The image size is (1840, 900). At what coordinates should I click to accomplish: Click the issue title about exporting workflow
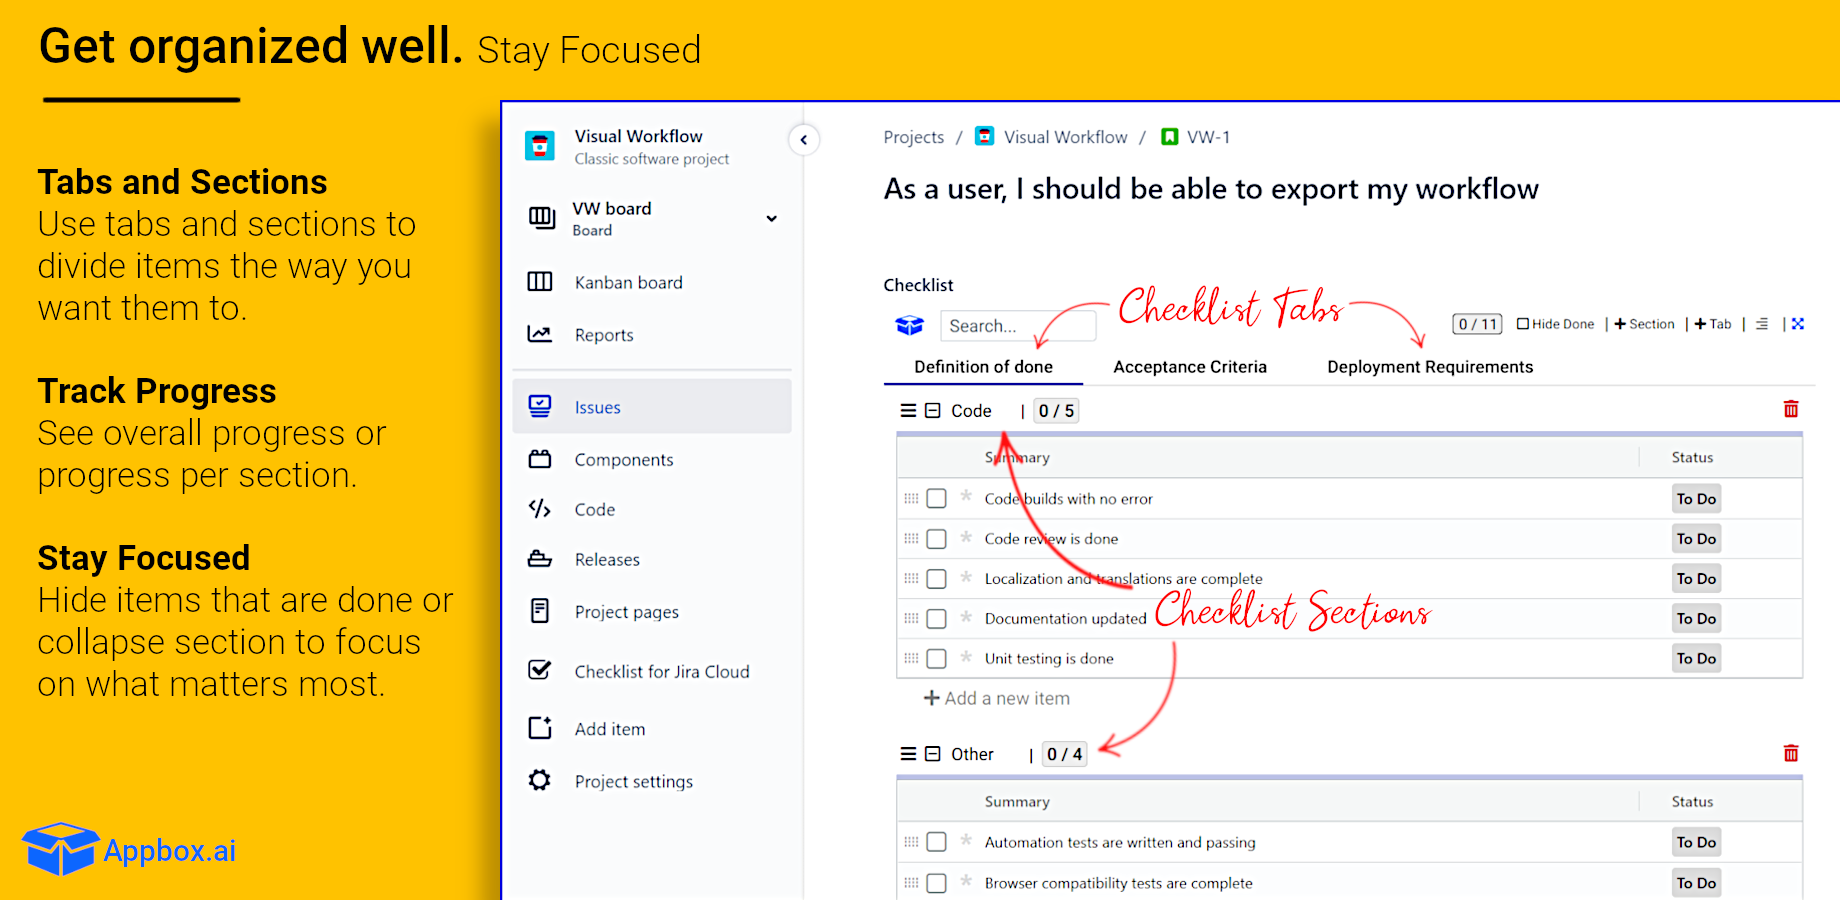click(1211, 189)
